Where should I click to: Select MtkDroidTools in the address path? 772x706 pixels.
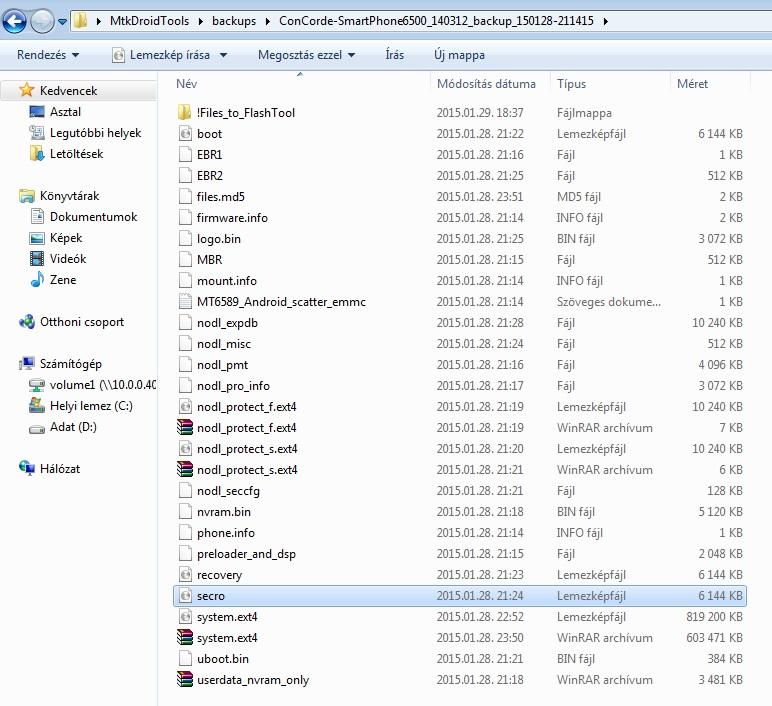pos(149,21)
